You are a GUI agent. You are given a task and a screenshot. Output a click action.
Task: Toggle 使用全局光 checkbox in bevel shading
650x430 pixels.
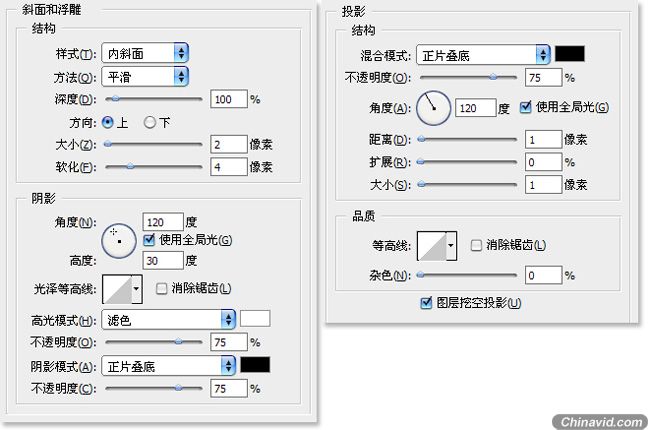point(150,240)
